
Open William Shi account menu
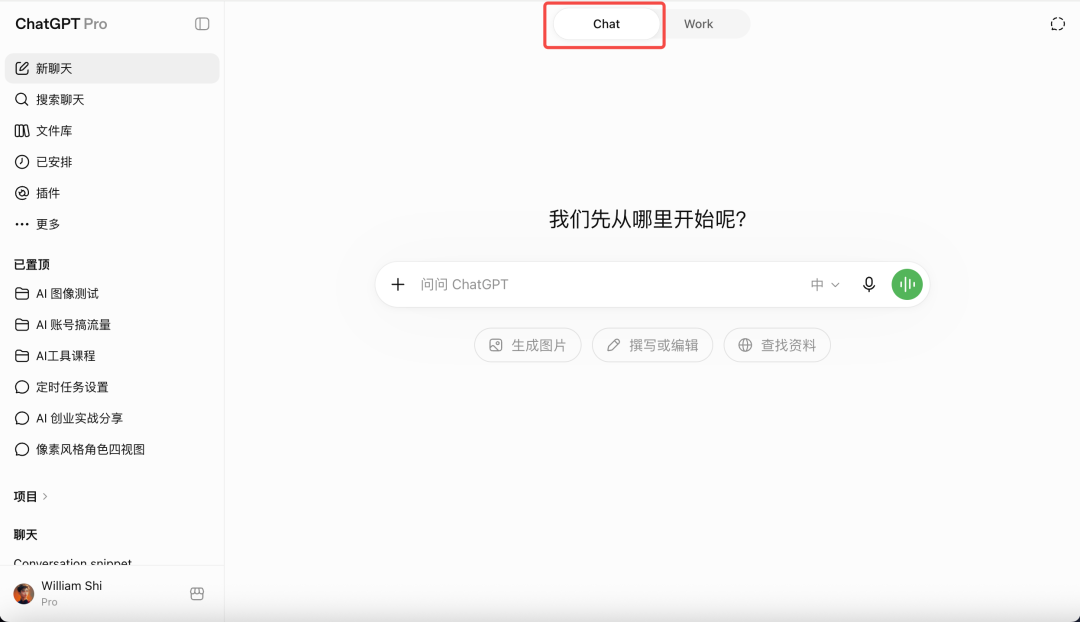[x=112, y=594]
